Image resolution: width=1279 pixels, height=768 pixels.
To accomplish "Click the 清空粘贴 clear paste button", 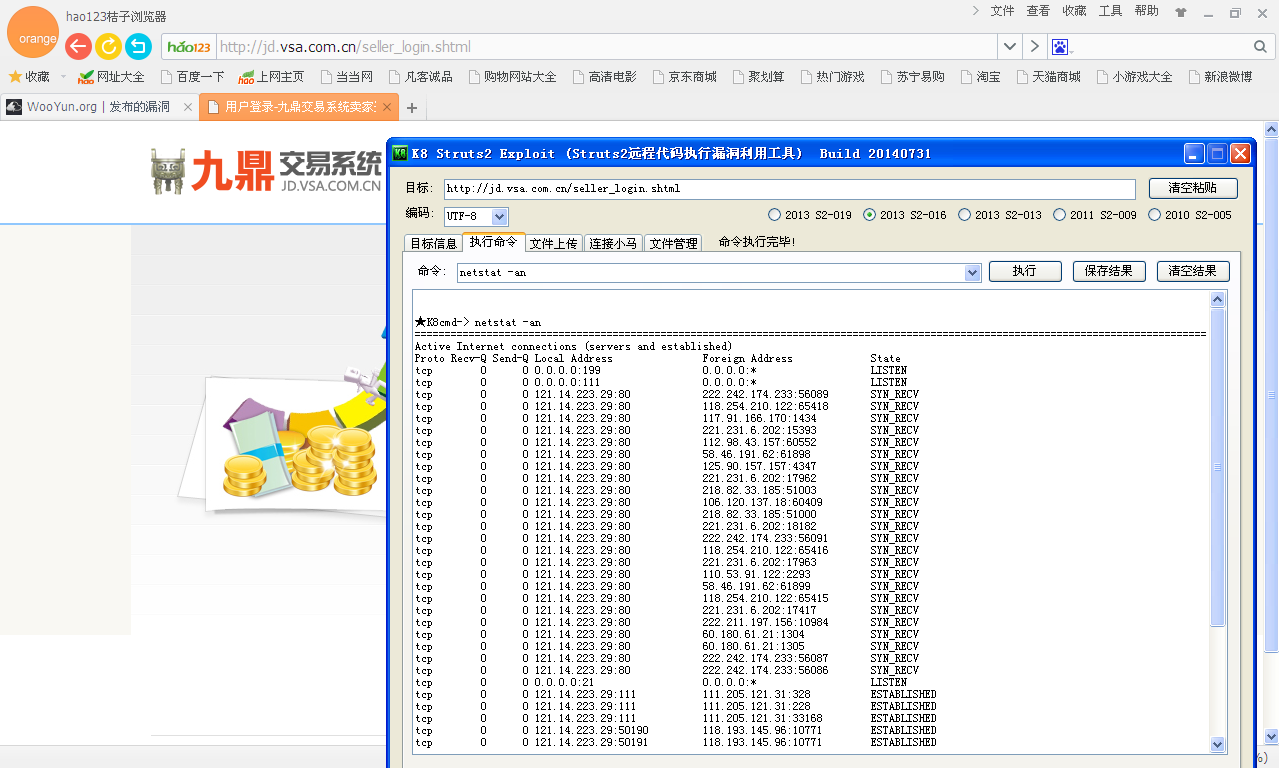I will click(x=1192, y=188).
